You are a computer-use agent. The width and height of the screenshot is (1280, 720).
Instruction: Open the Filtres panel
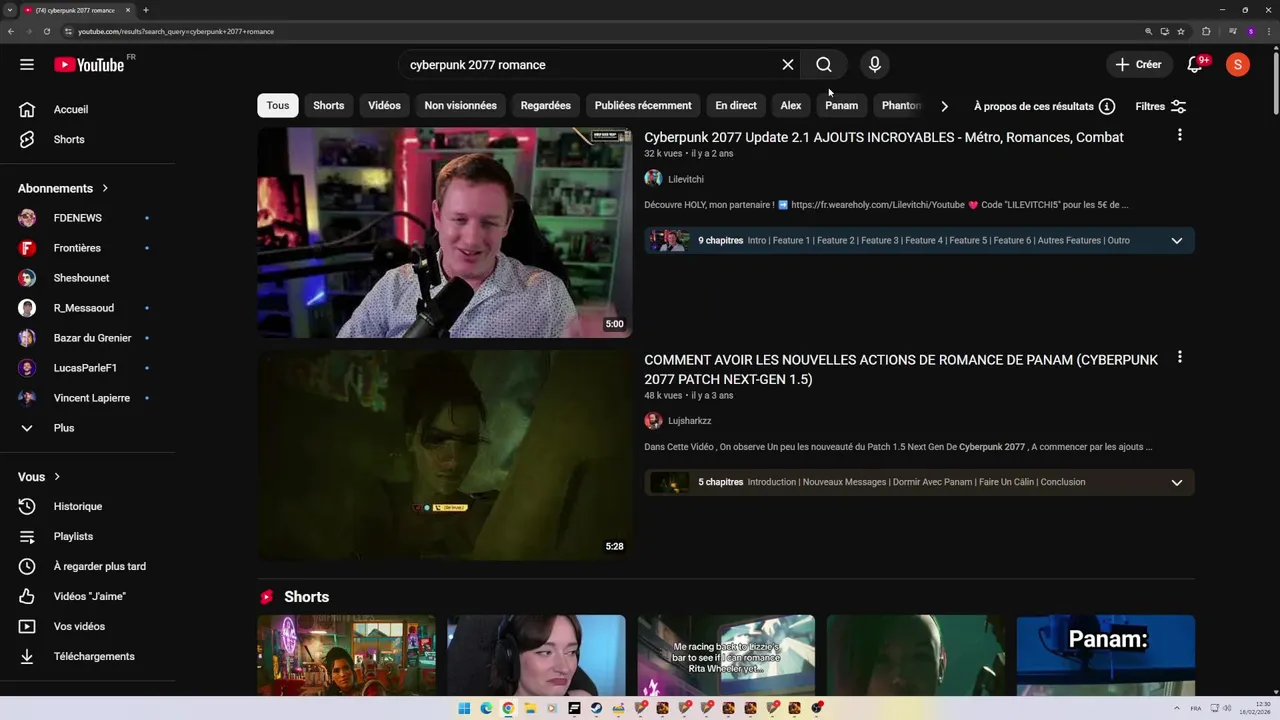pyautogui.click(x=1160, y=106)
